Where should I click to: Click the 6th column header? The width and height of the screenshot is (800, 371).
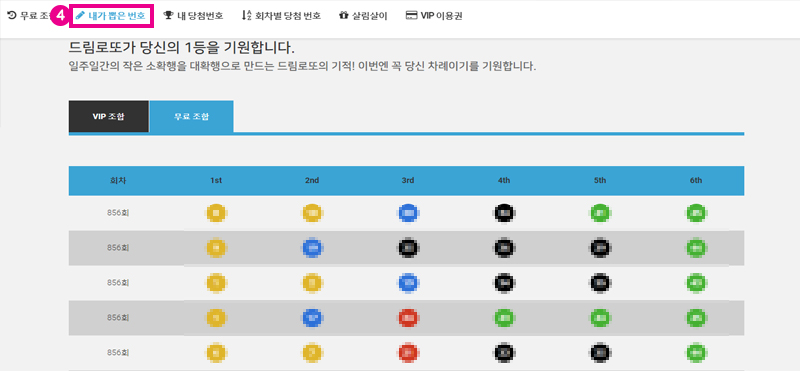[696, 180]
